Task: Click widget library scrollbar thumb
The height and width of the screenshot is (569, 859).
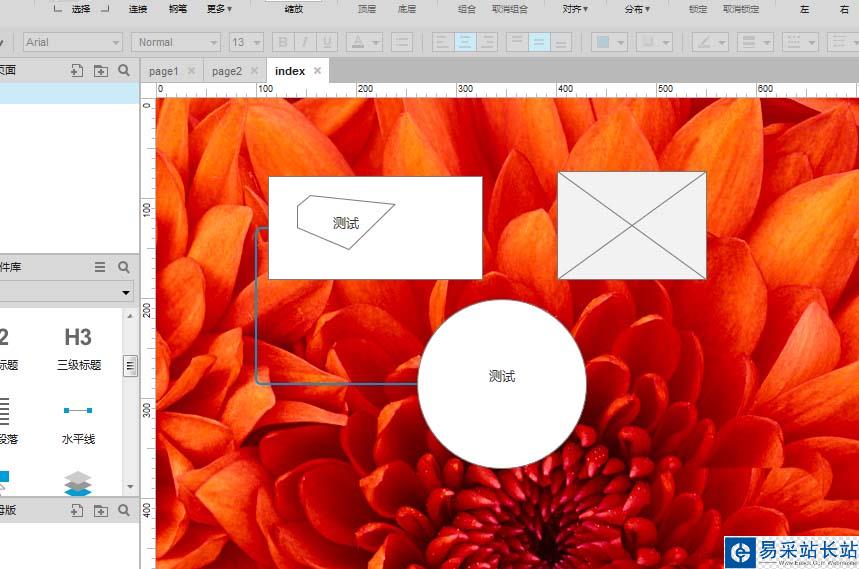Action: pyautogui.click(x=130, y=366)
